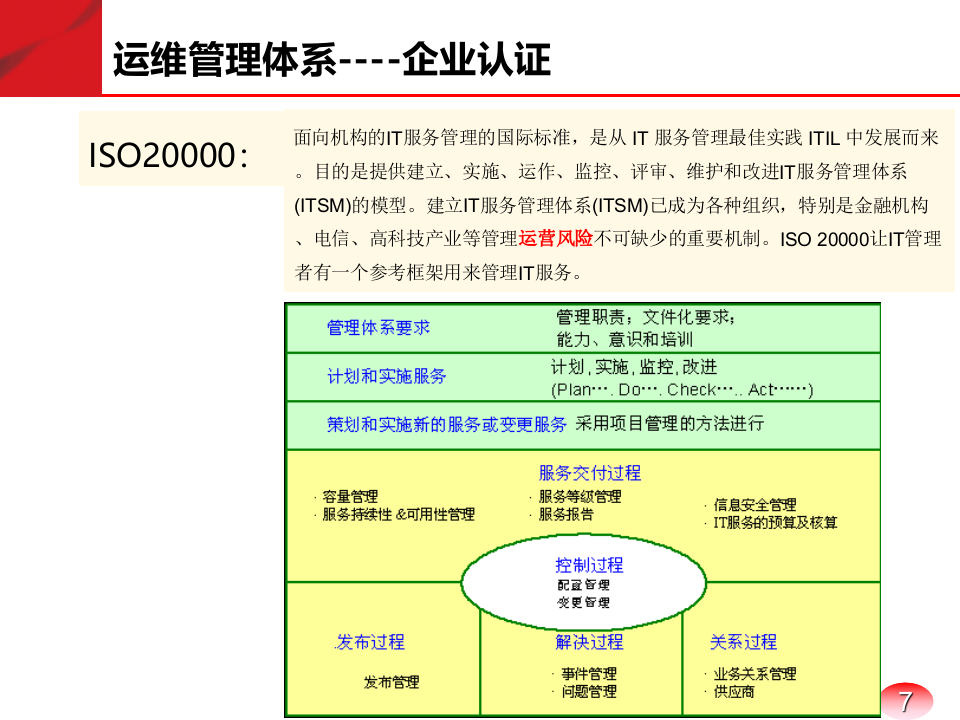Select the 变更管理 entry inside the oval
Image resolution: width=960 pixels, height=720 pixels.
583,603
